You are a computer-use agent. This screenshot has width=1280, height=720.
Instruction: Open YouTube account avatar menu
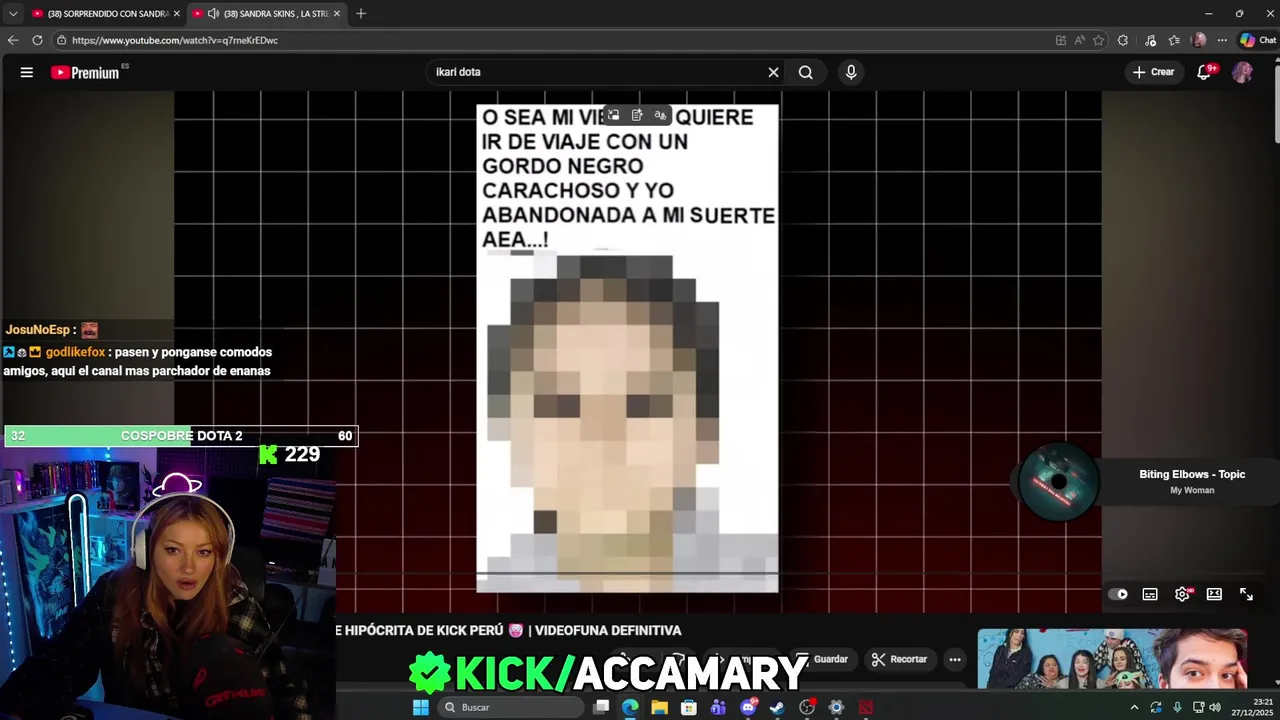[1242, 72]
